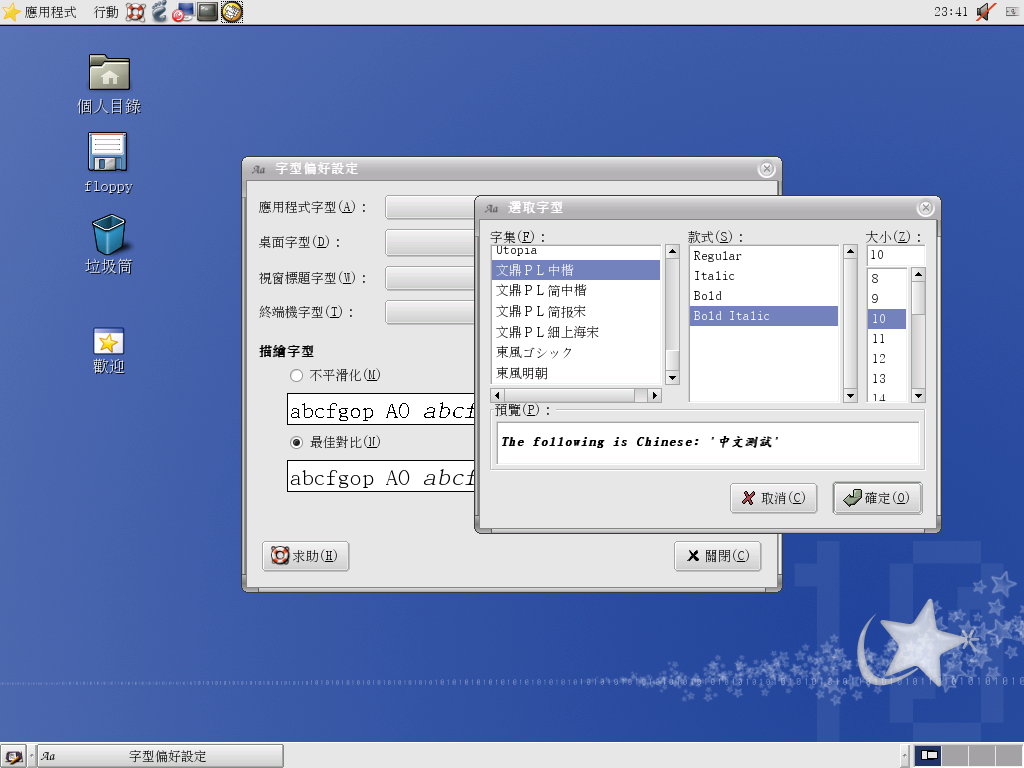Image resolution: width=1024 pixels, height=768 pixels.
Task: Open the 行動 actions menu
Action: (x=105, y=12)
